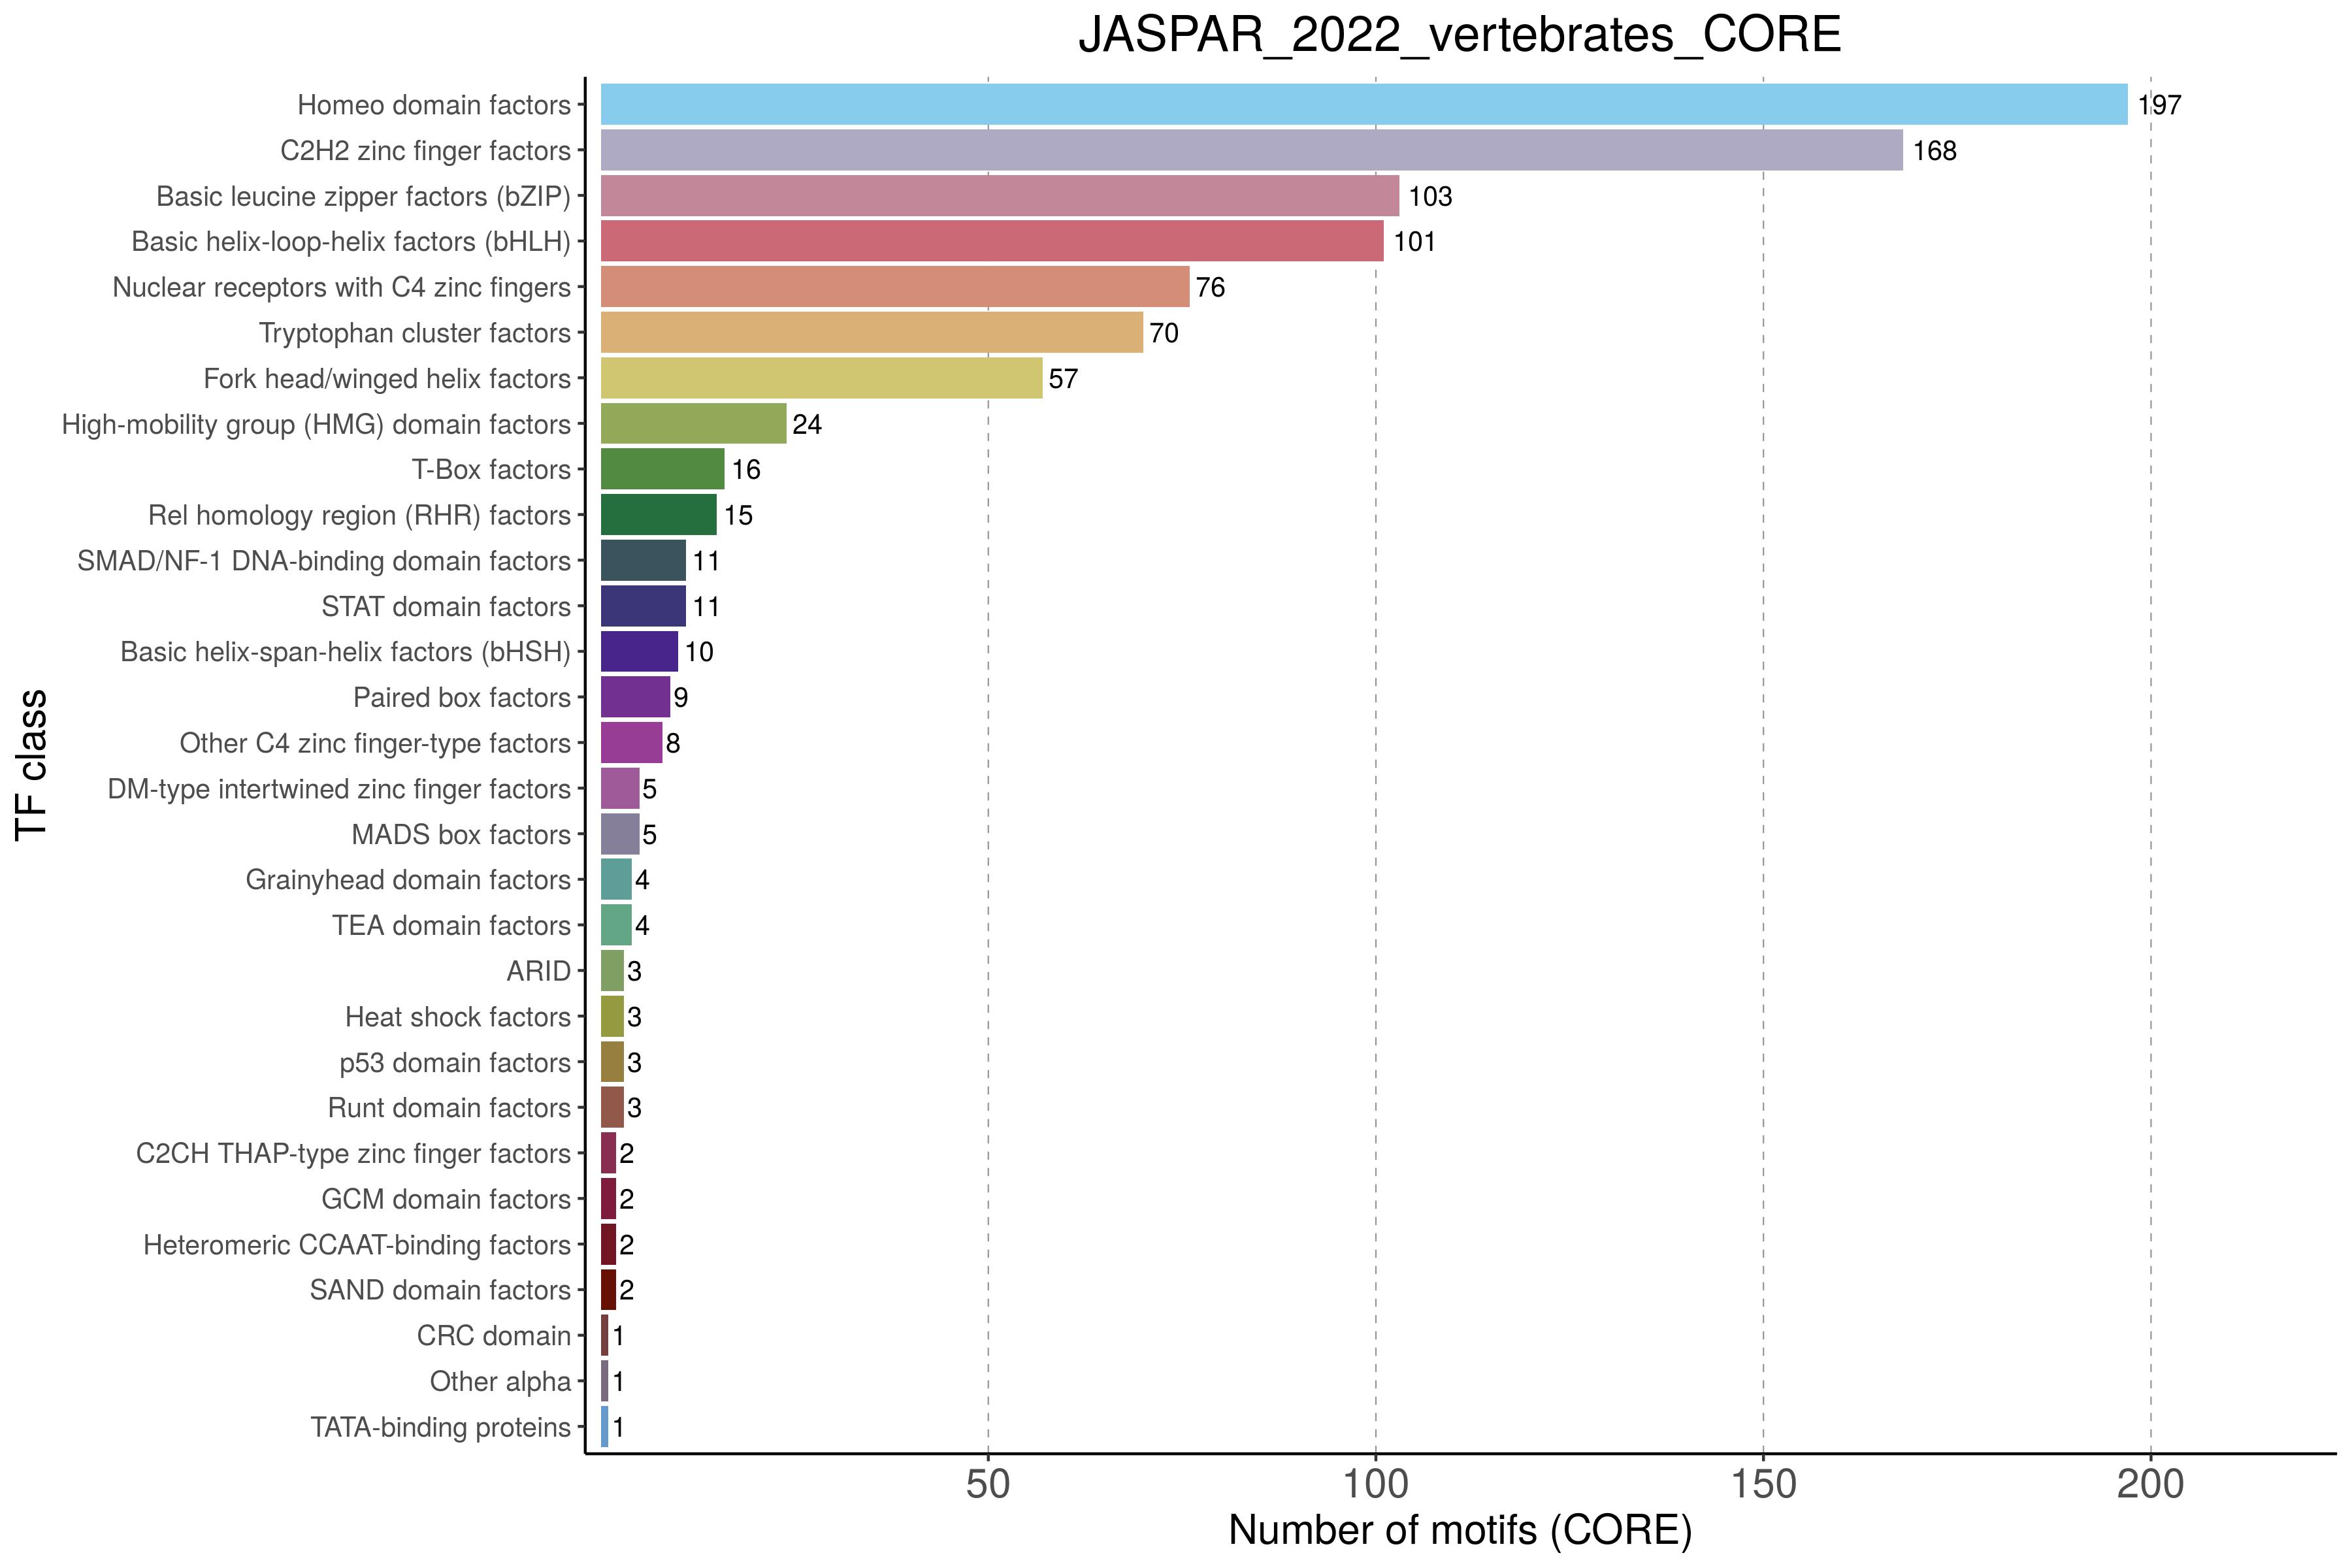
Task: Click the tan Tryptophan cluster bar
Action: pyautogui.click(x=872, y=332)
